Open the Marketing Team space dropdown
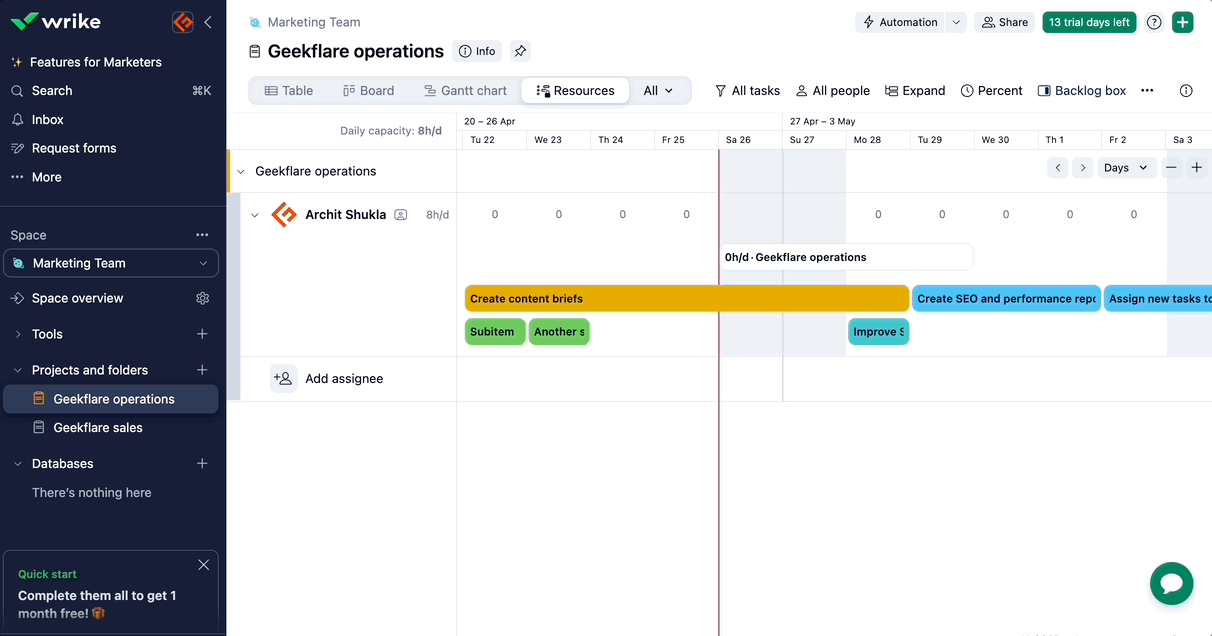The height and width of the screenshot is (636, 1212). pos(111,263)
